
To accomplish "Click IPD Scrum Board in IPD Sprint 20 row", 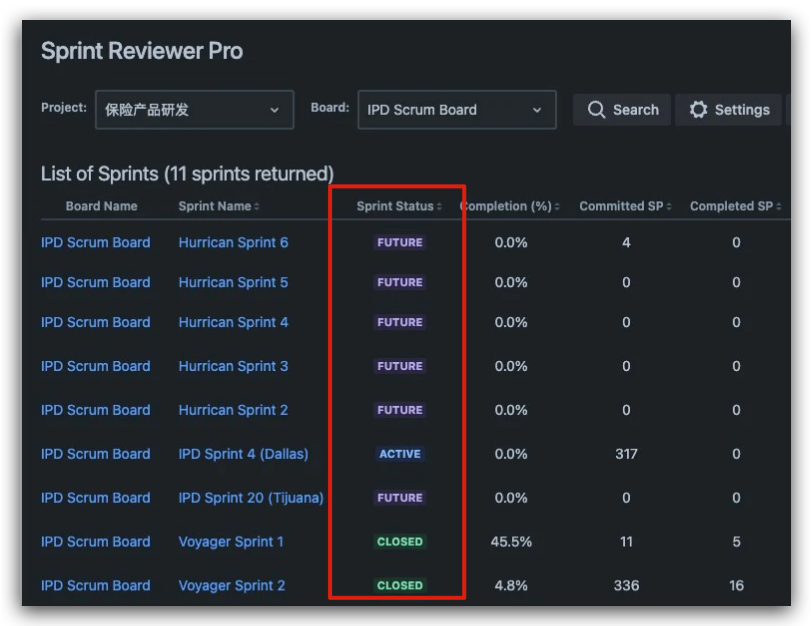I will click(x=96, y=498).
